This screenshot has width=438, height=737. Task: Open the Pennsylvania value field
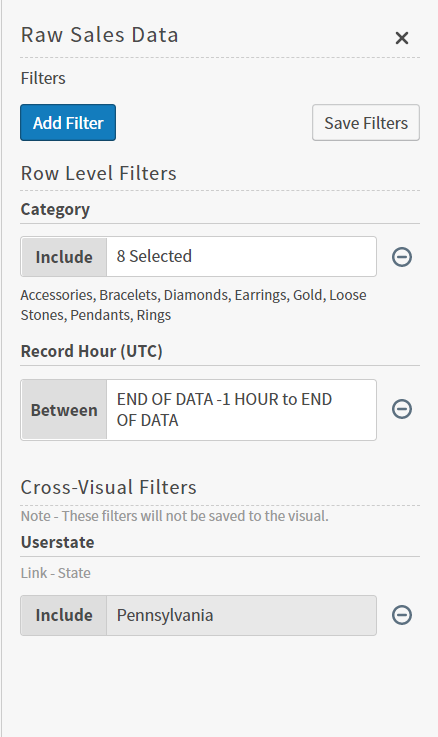click(241, 615)
